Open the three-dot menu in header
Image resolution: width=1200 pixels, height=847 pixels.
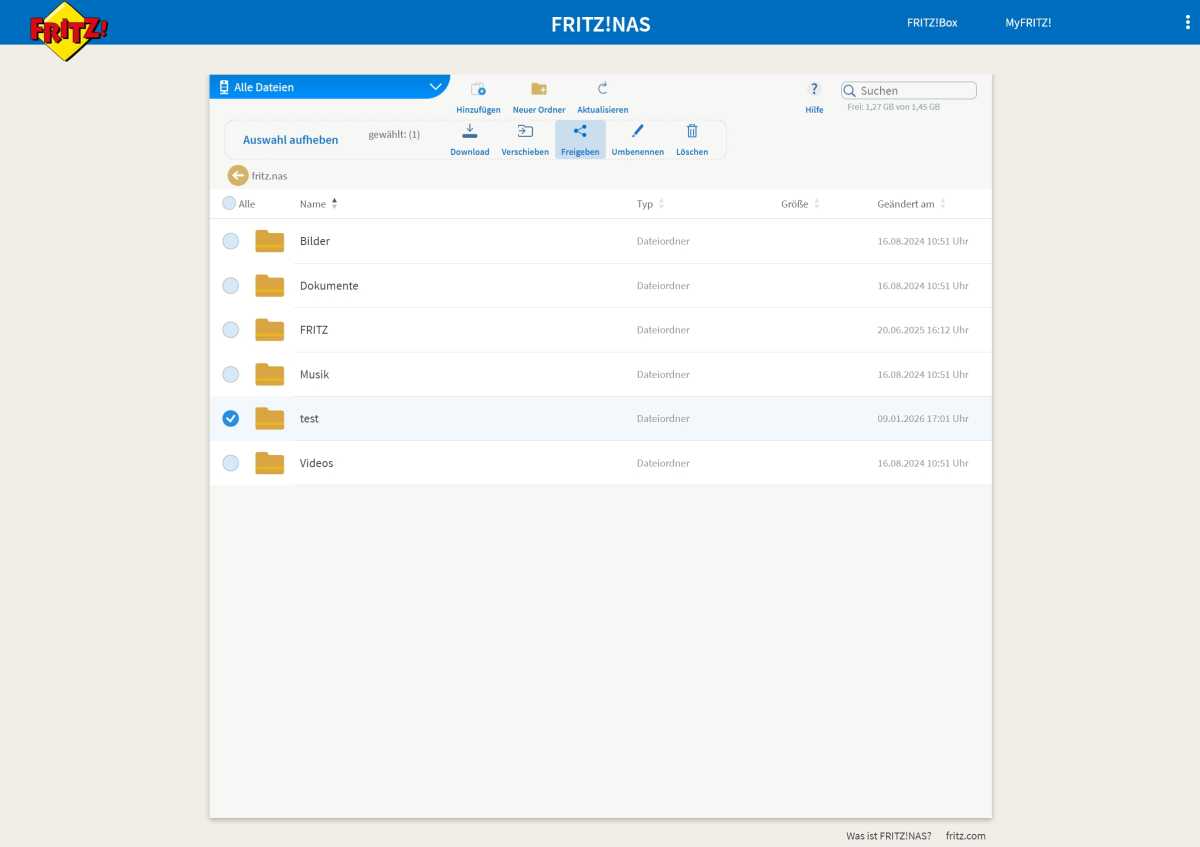pos(1187,22)
